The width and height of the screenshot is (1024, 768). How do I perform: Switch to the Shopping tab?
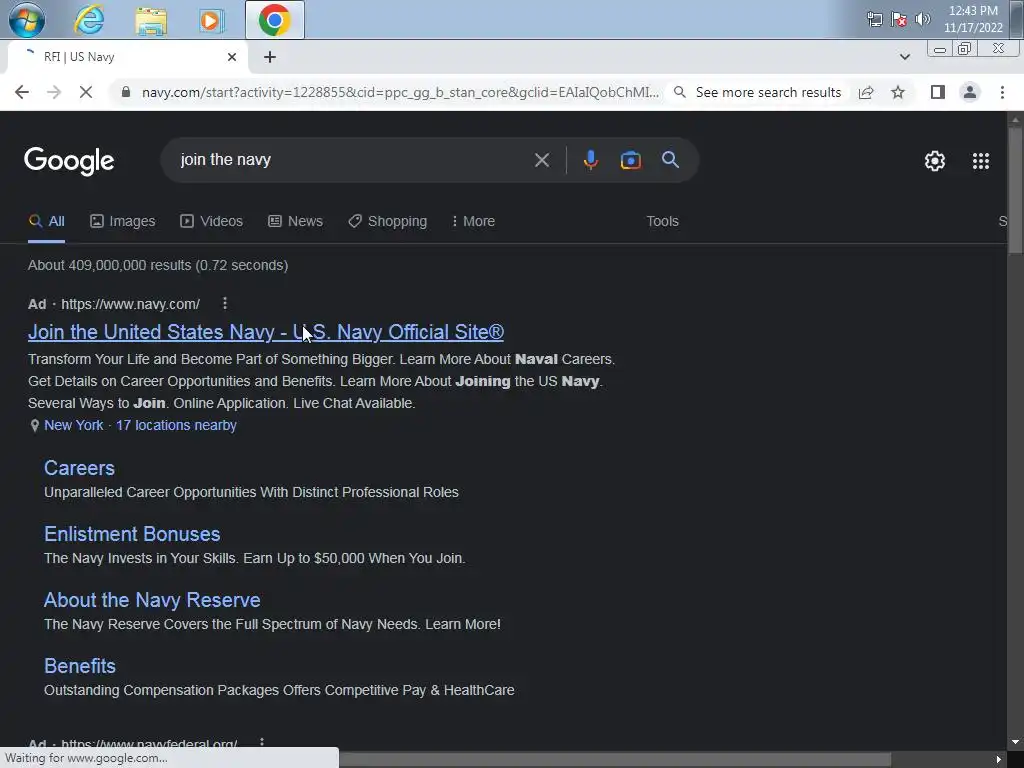click(387, 221)
